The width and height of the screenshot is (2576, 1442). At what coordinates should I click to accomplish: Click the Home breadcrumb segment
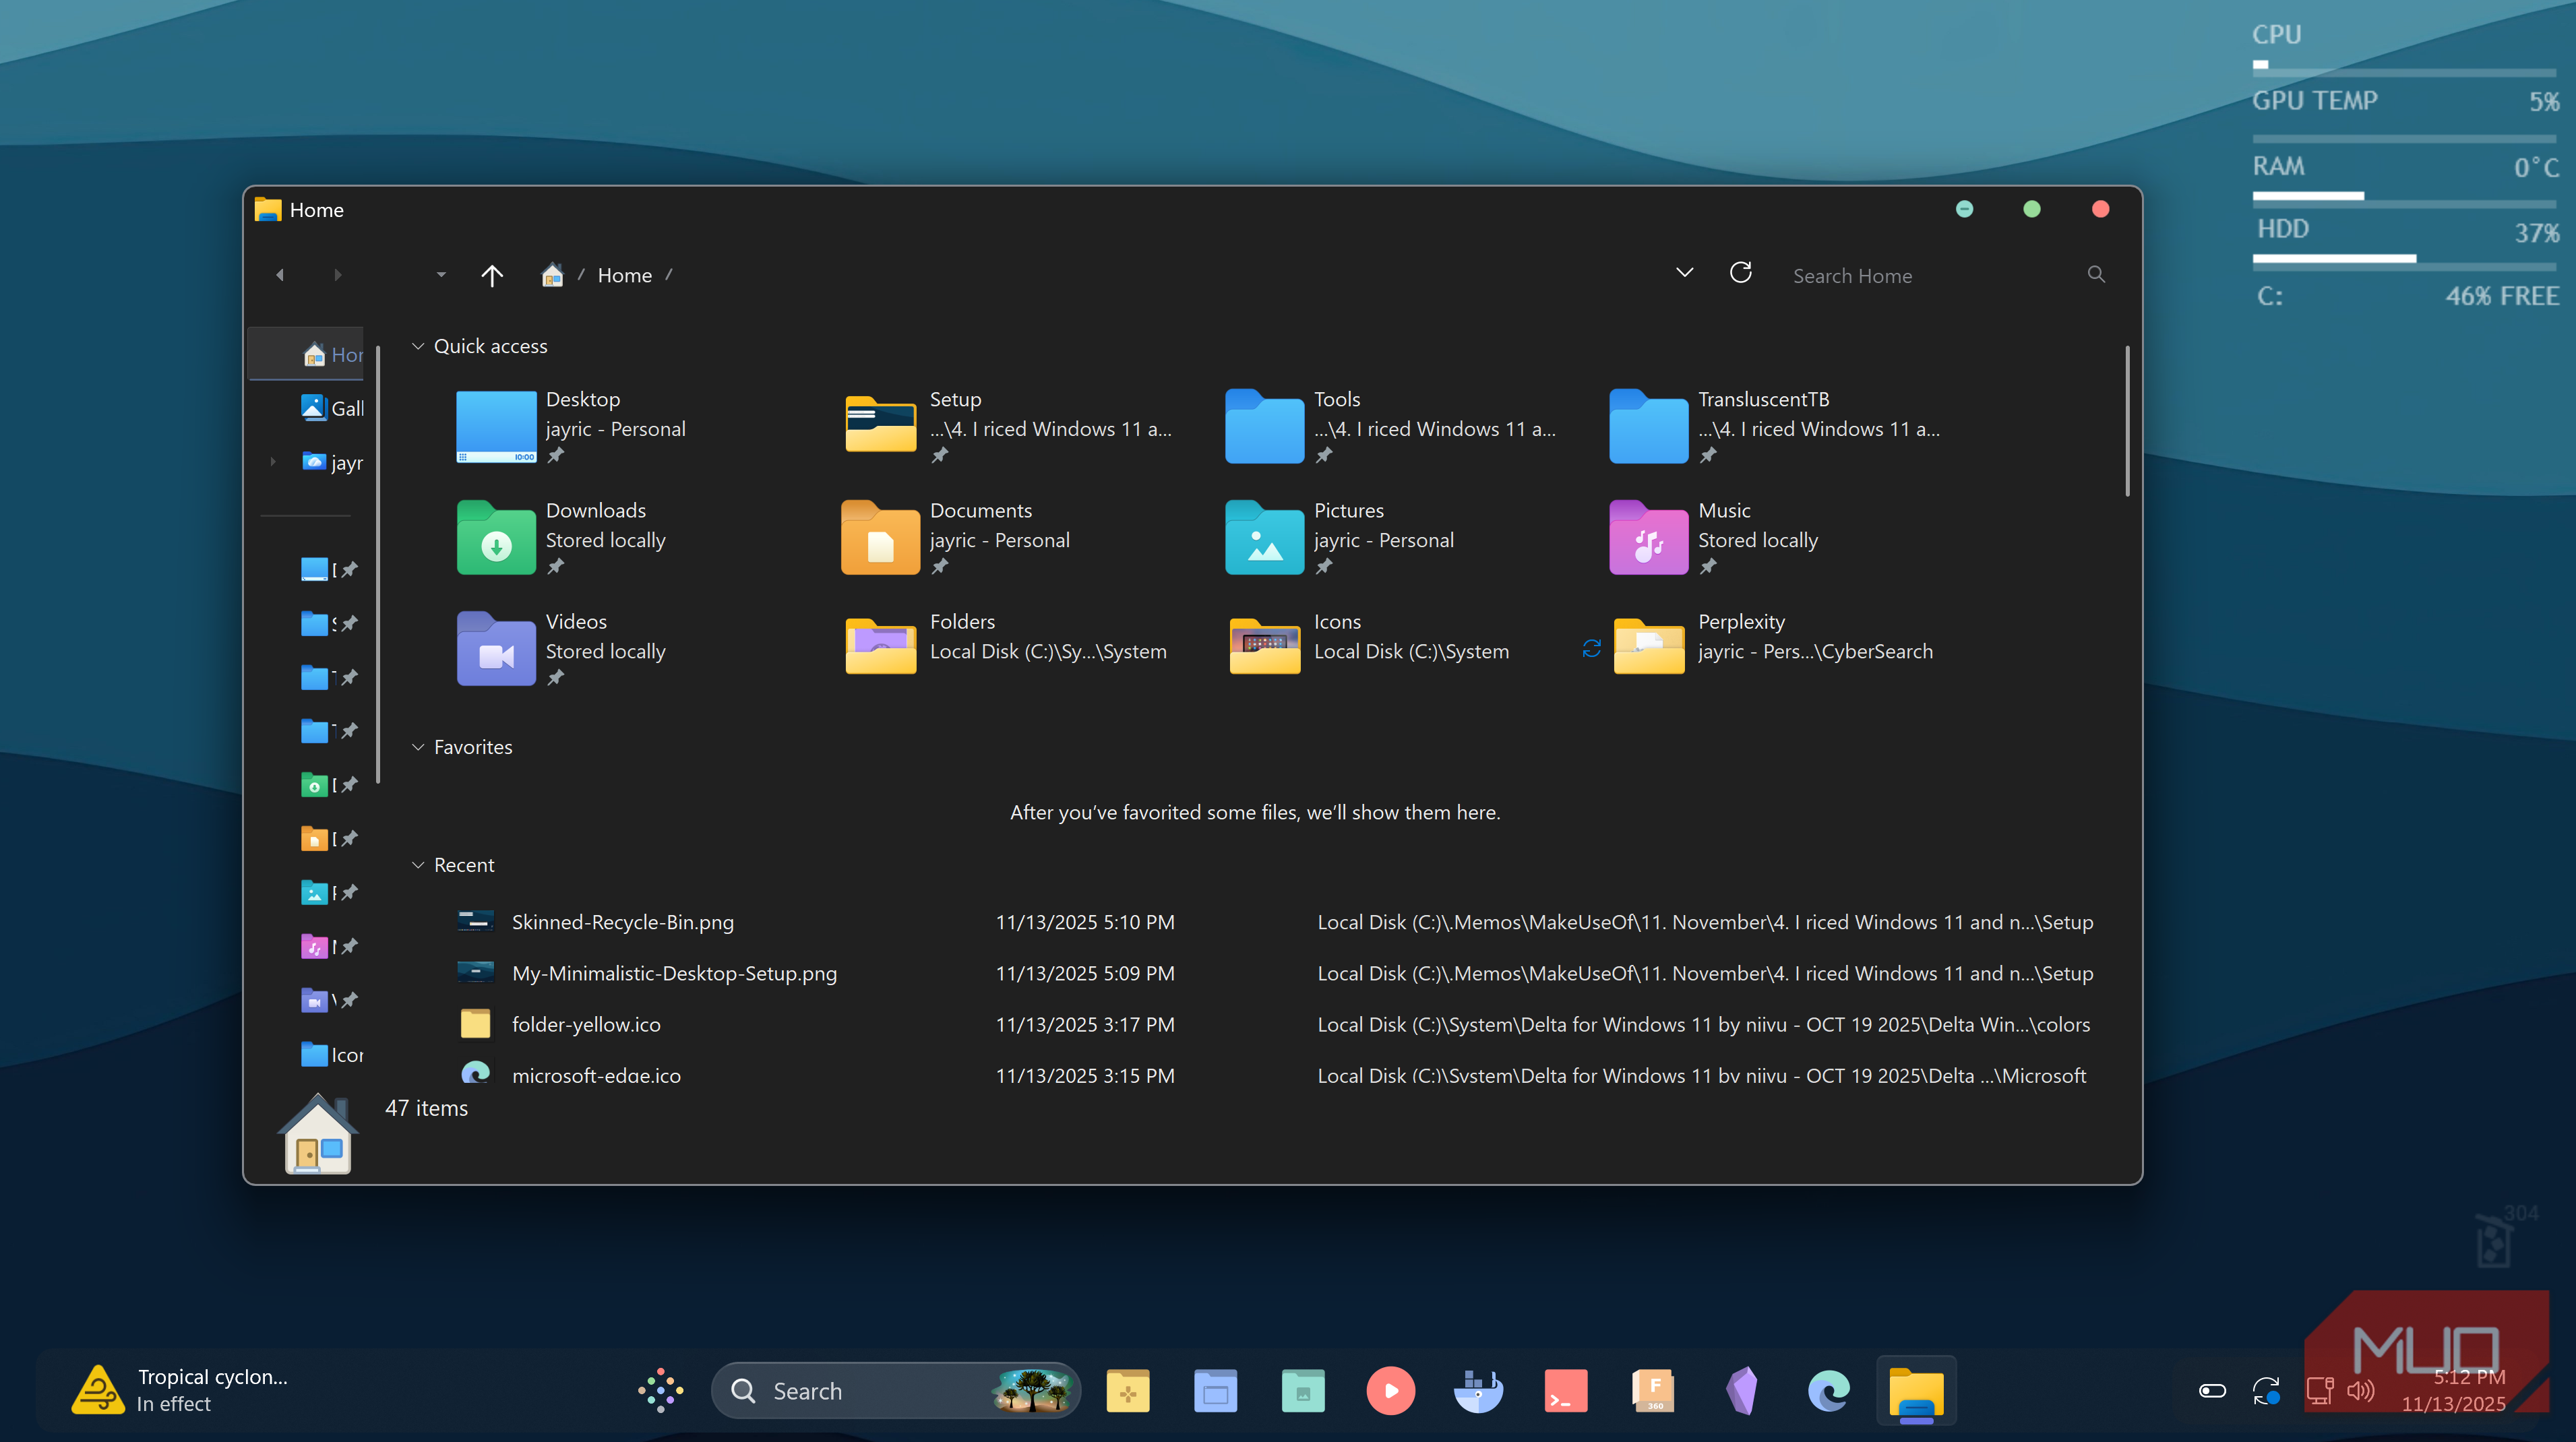[624, 275]
